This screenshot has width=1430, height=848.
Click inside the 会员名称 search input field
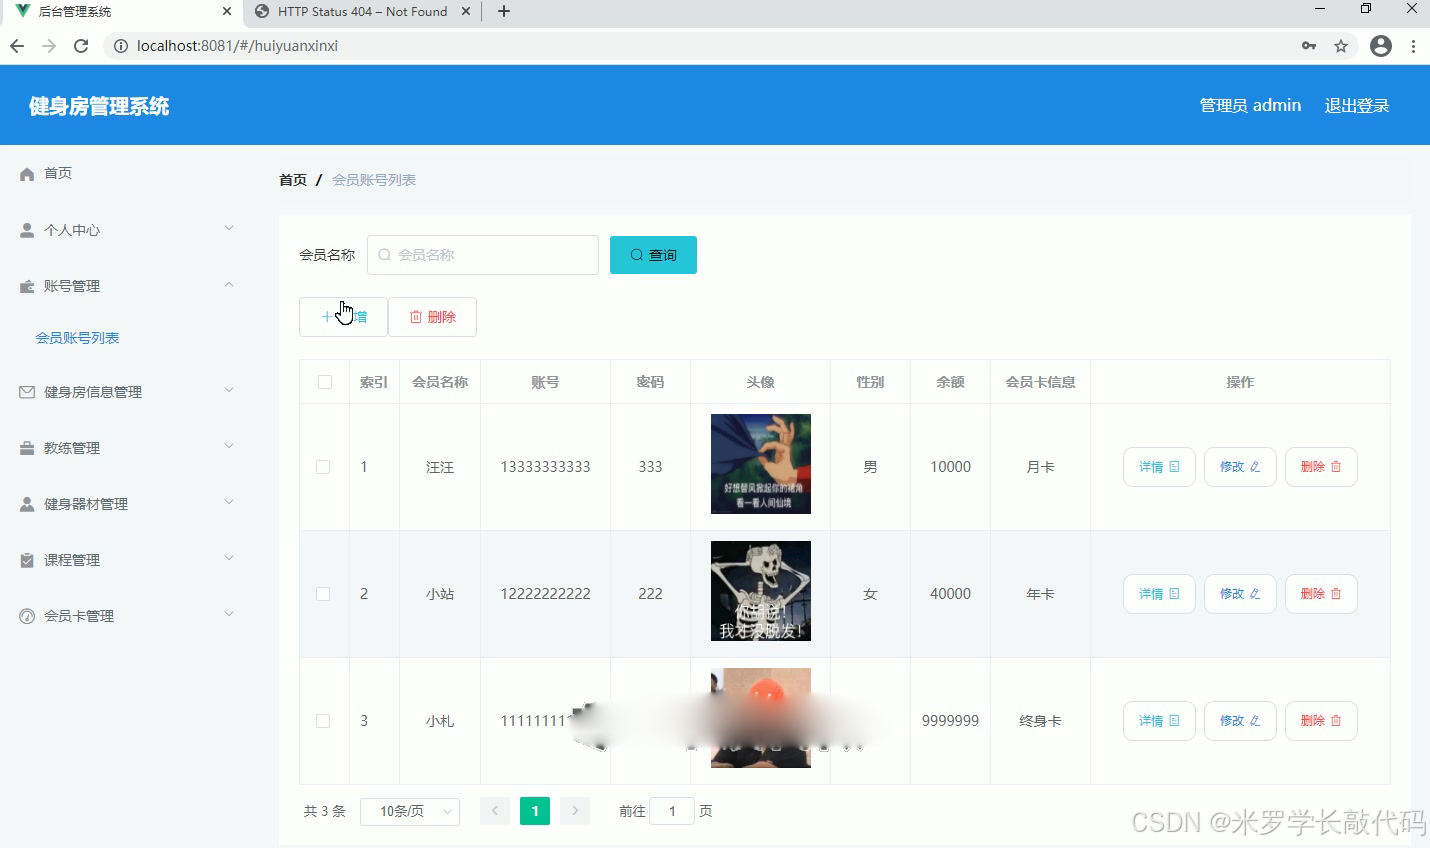[x=483, y=254]
